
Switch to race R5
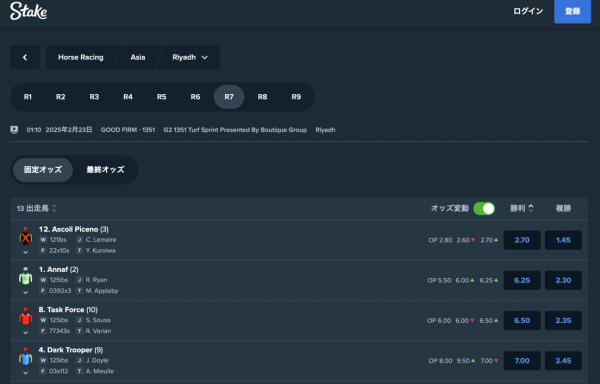point(161,97)
